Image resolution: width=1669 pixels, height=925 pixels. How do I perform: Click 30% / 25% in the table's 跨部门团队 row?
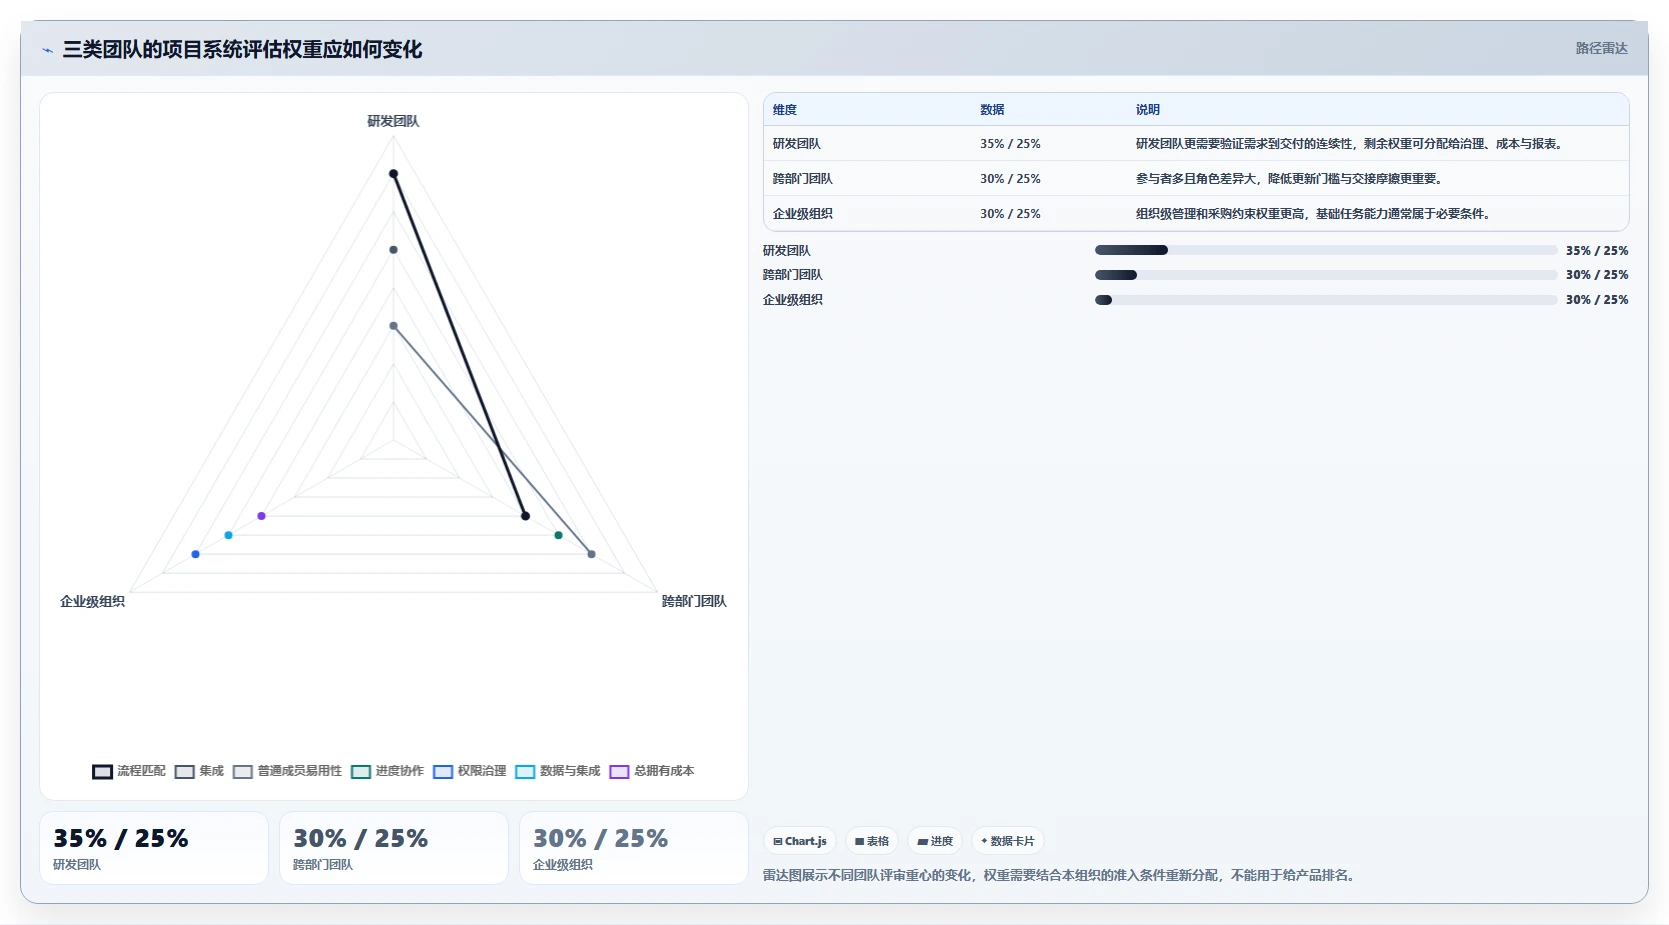(x=1010, y=179)
